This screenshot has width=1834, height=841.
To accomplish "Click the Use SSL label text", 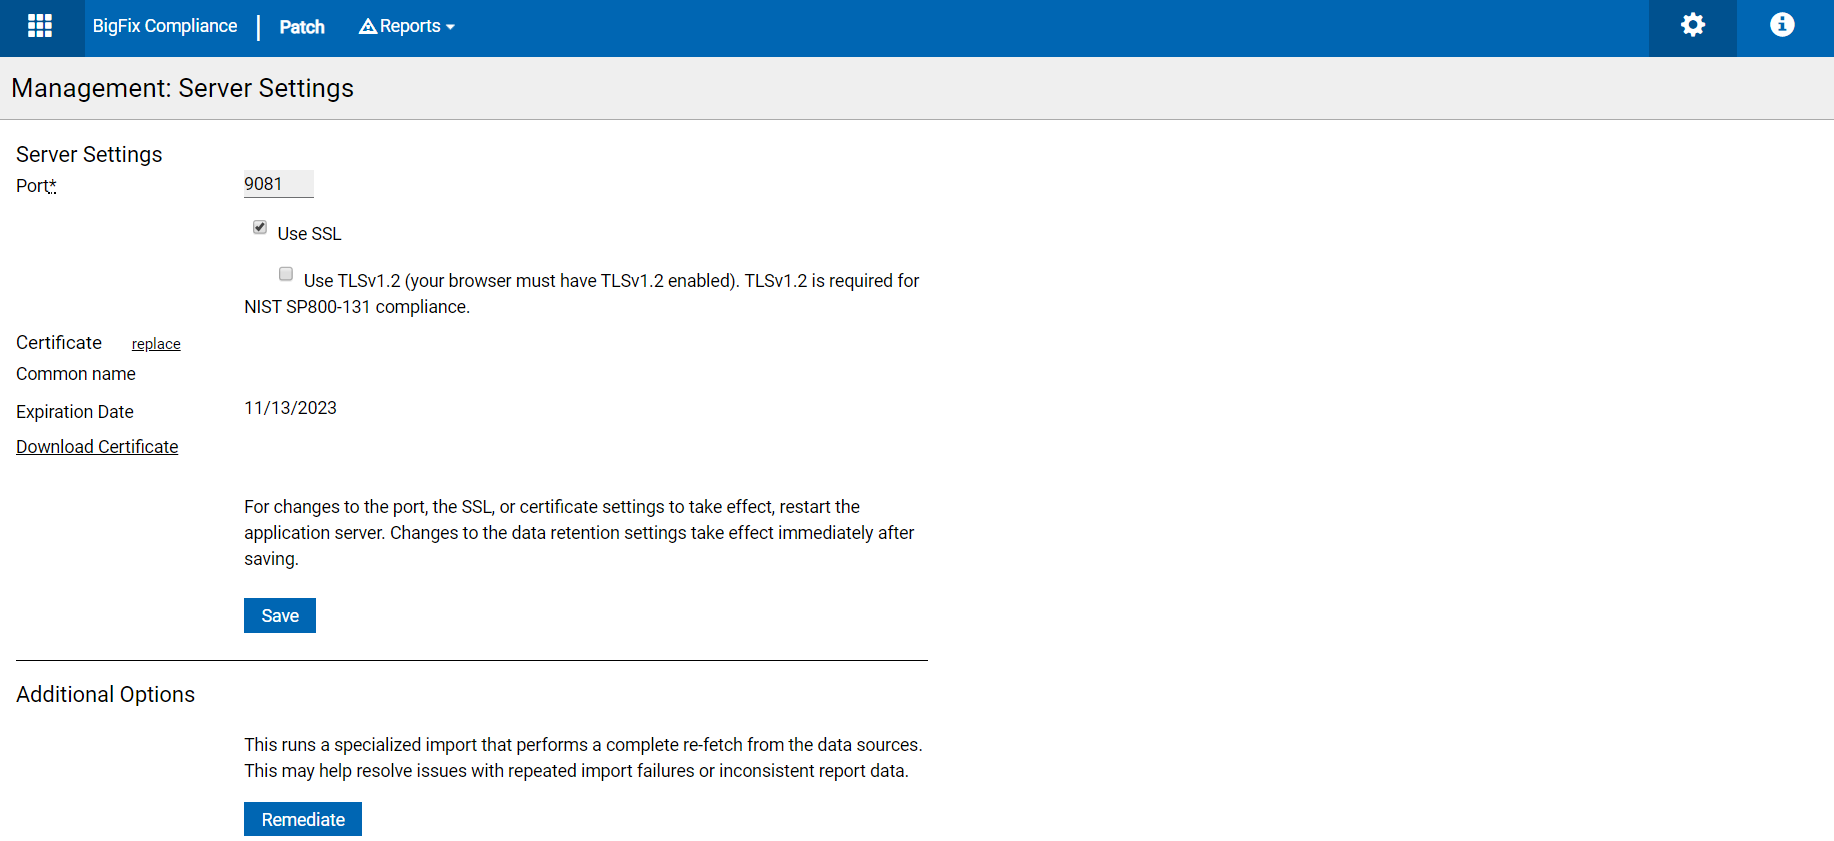I will 310,234.
